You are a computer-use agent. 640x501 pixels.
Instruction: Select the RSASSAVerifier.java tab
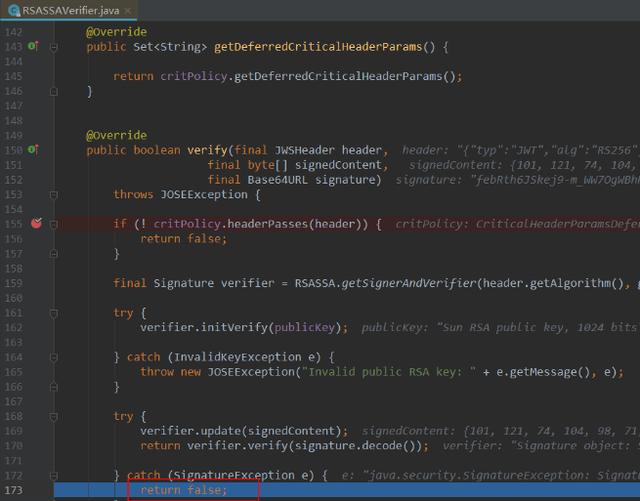pos(65,9)
